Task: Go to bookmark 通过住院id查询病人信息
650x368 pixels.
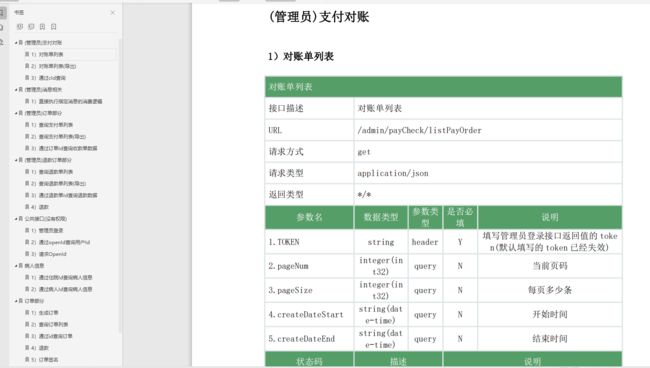Action: click(x=58, y=277)
